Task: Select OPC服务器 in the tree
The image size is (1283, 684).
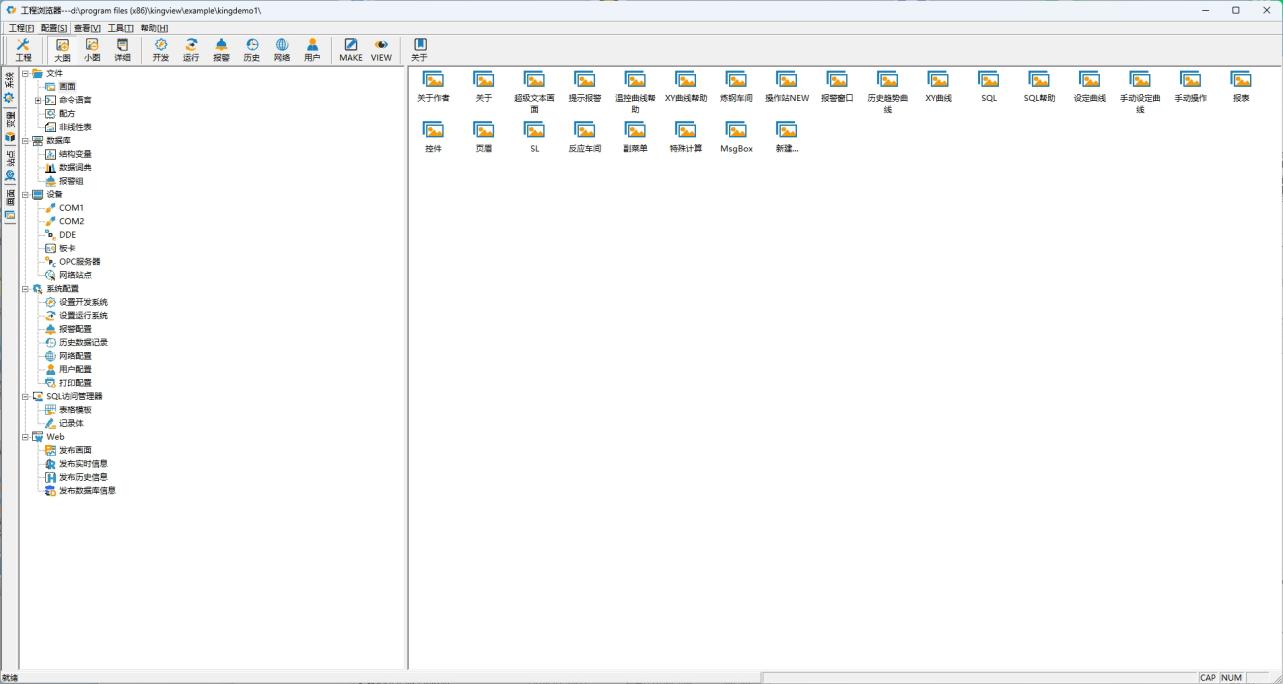Action: click(79, 262)
